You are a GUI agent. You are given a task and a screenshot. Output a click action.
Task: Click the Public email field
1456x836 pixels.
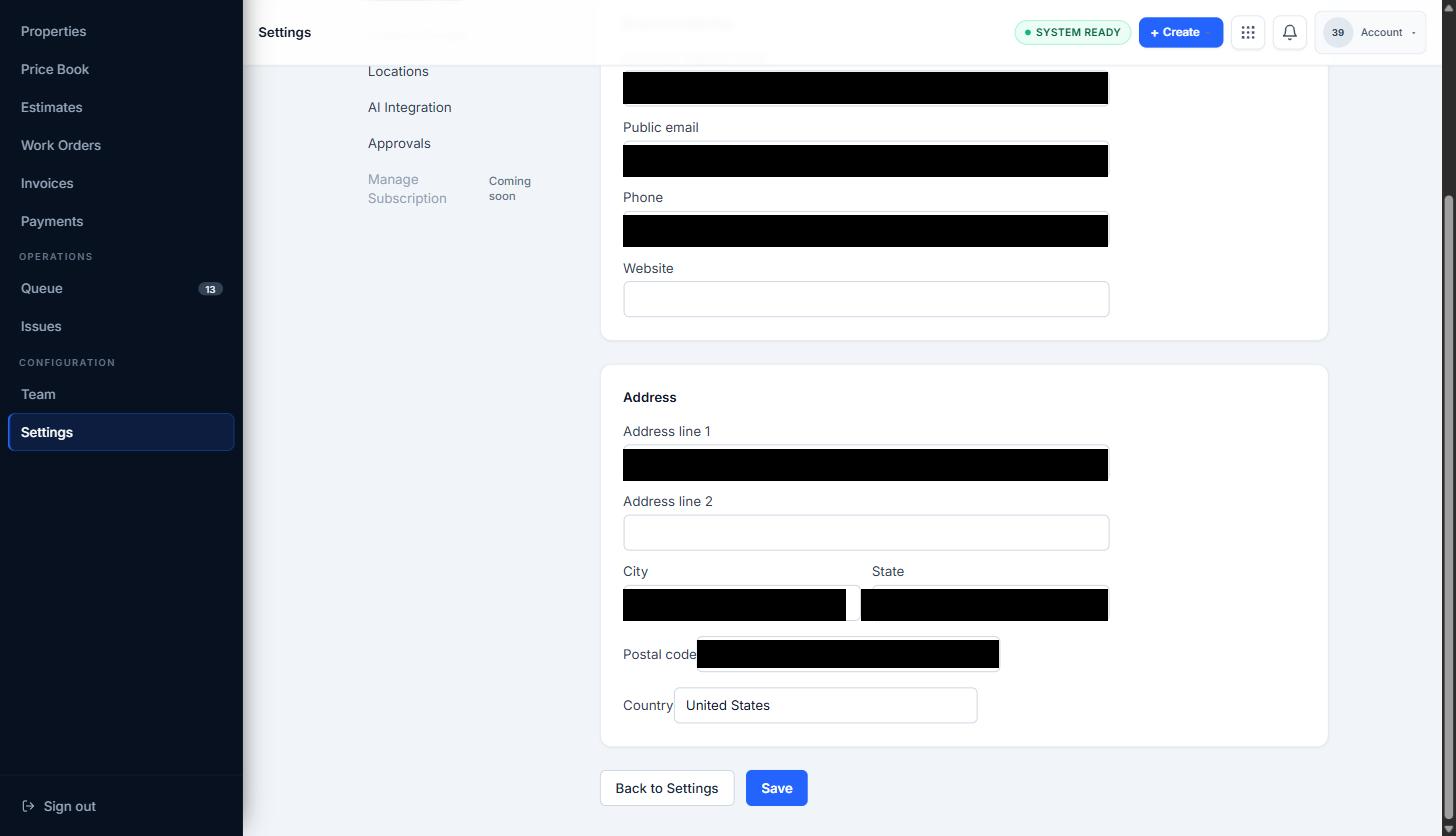[x=866, y=160]
